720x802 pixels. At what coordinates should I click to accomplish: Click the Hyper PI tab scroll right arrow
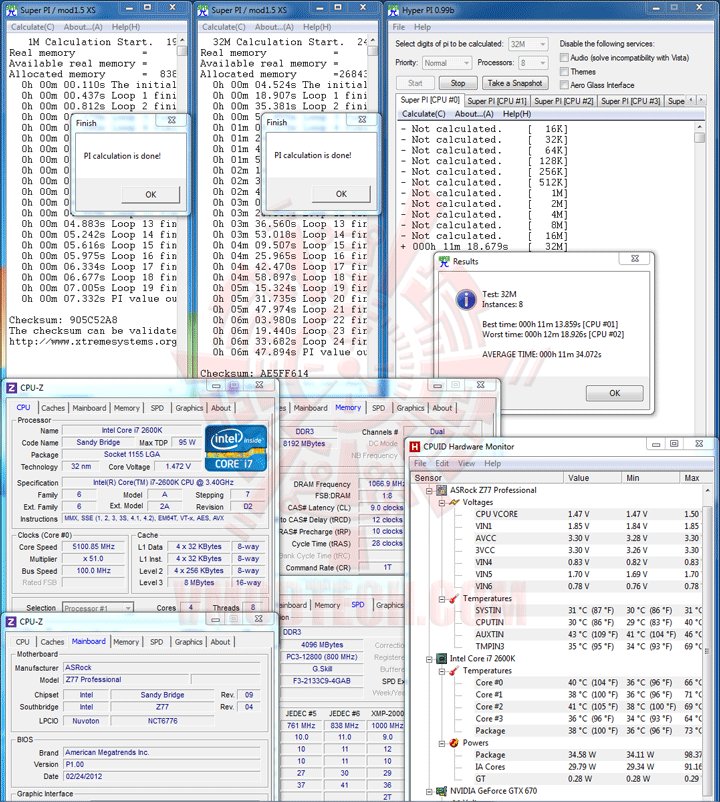[x=701, y=100]
